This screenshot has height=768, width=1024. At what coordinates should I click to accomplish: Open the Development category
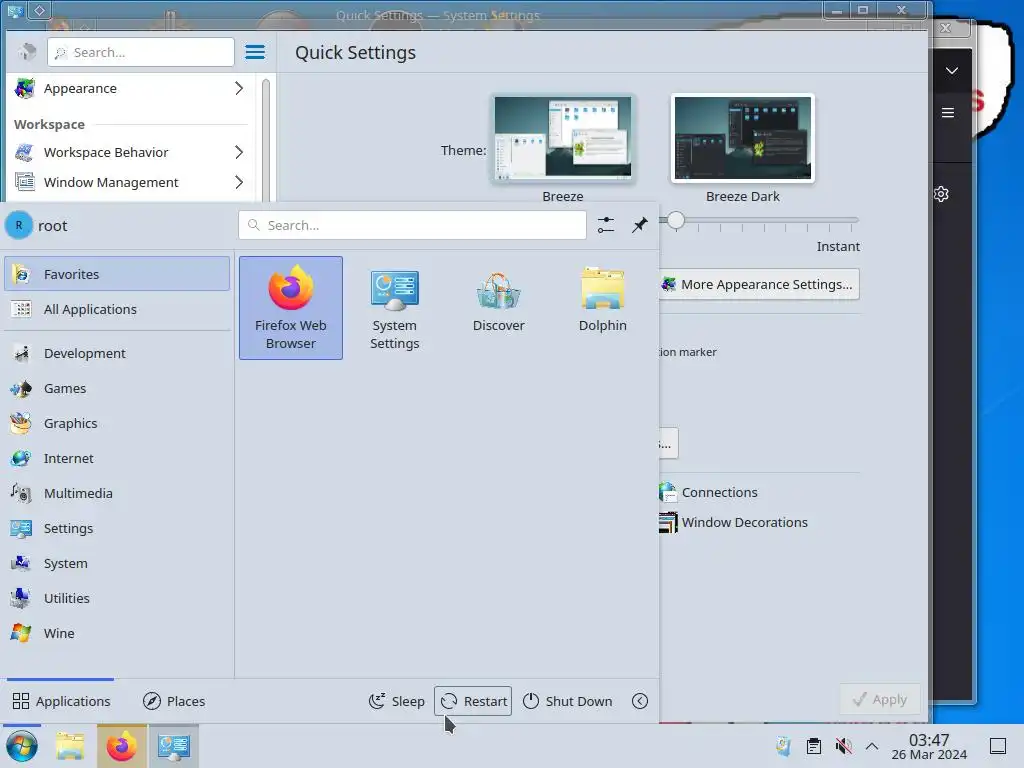pyautogui.click(x=117, y=353)
